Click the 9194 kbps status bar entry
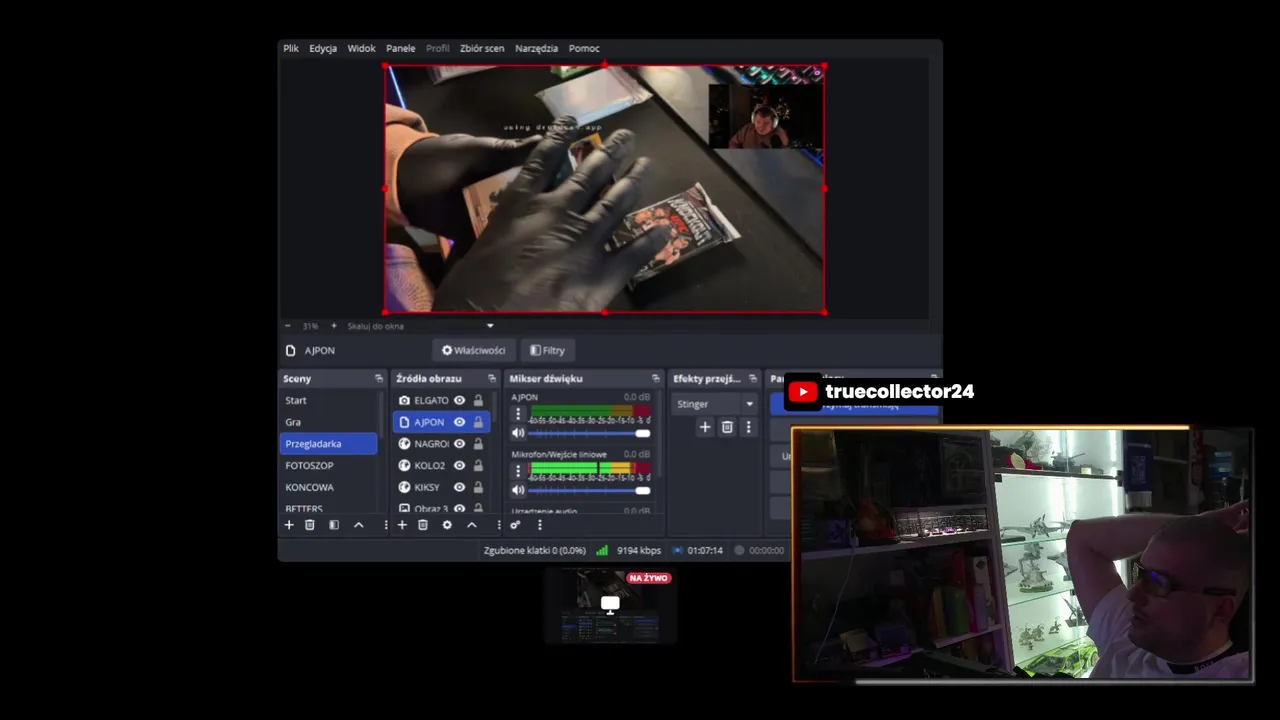1280x720 pixels. click(x=638, y=550)
